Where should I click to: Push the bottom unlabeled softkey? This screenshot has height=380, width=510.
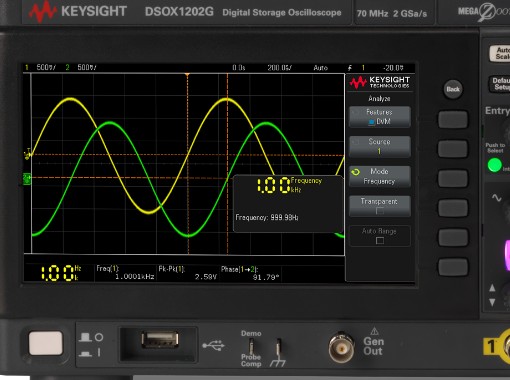453,267
